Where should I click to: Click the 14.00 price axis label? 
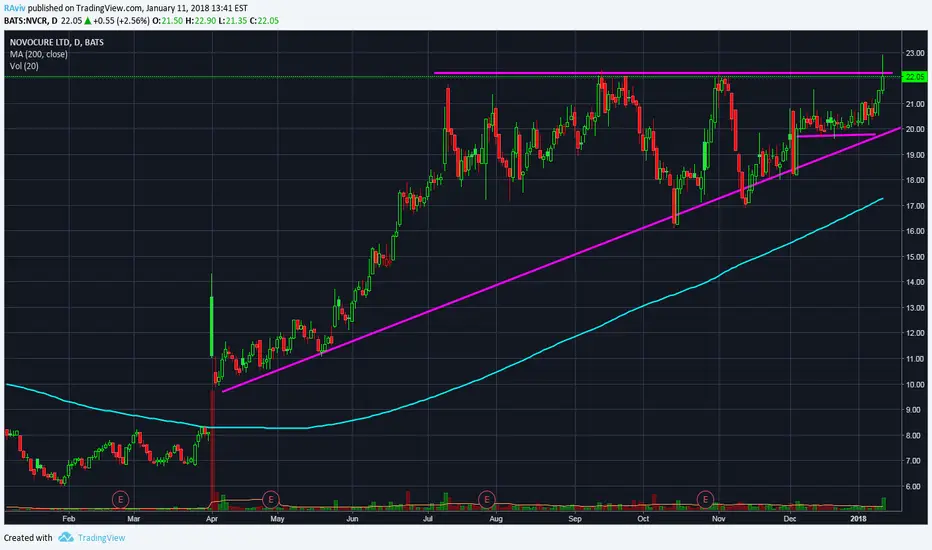point(915,282)
